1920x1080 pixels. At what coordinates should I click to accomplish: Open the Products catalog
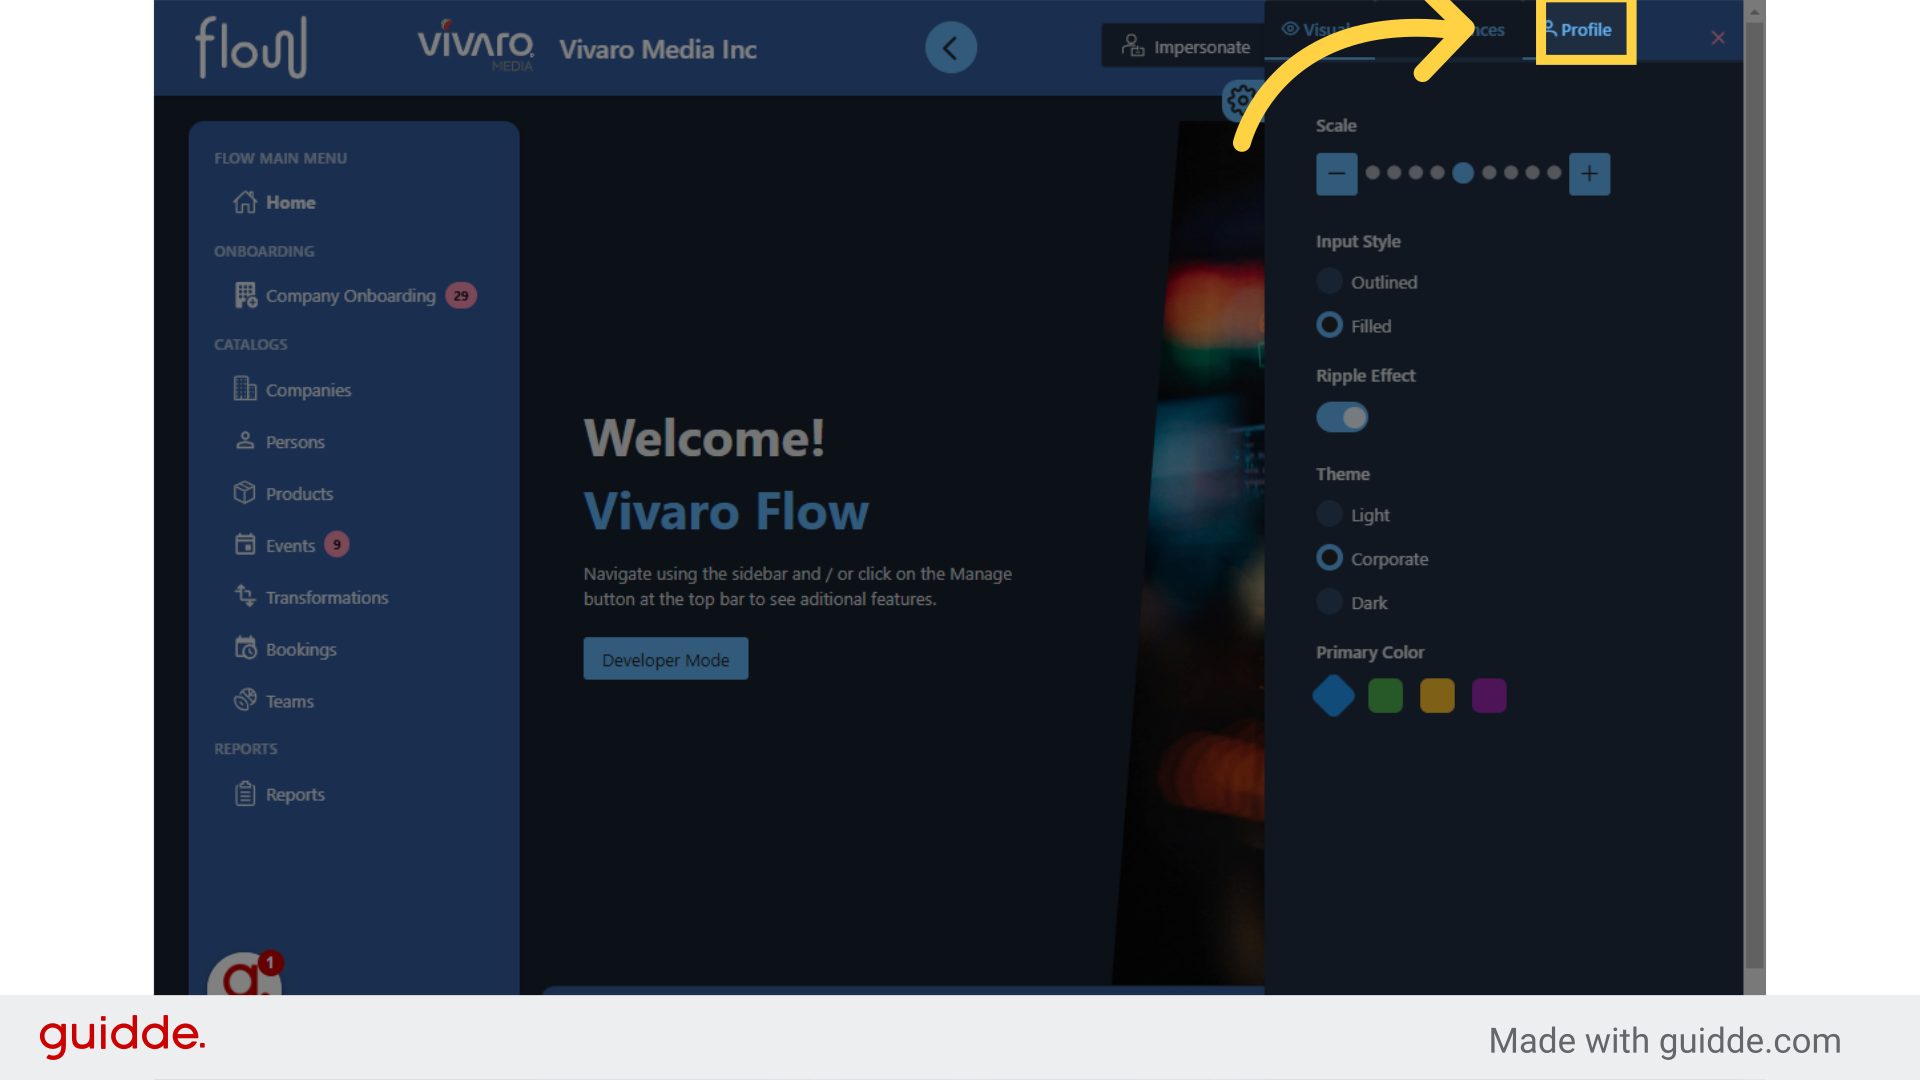coord(299,494)
